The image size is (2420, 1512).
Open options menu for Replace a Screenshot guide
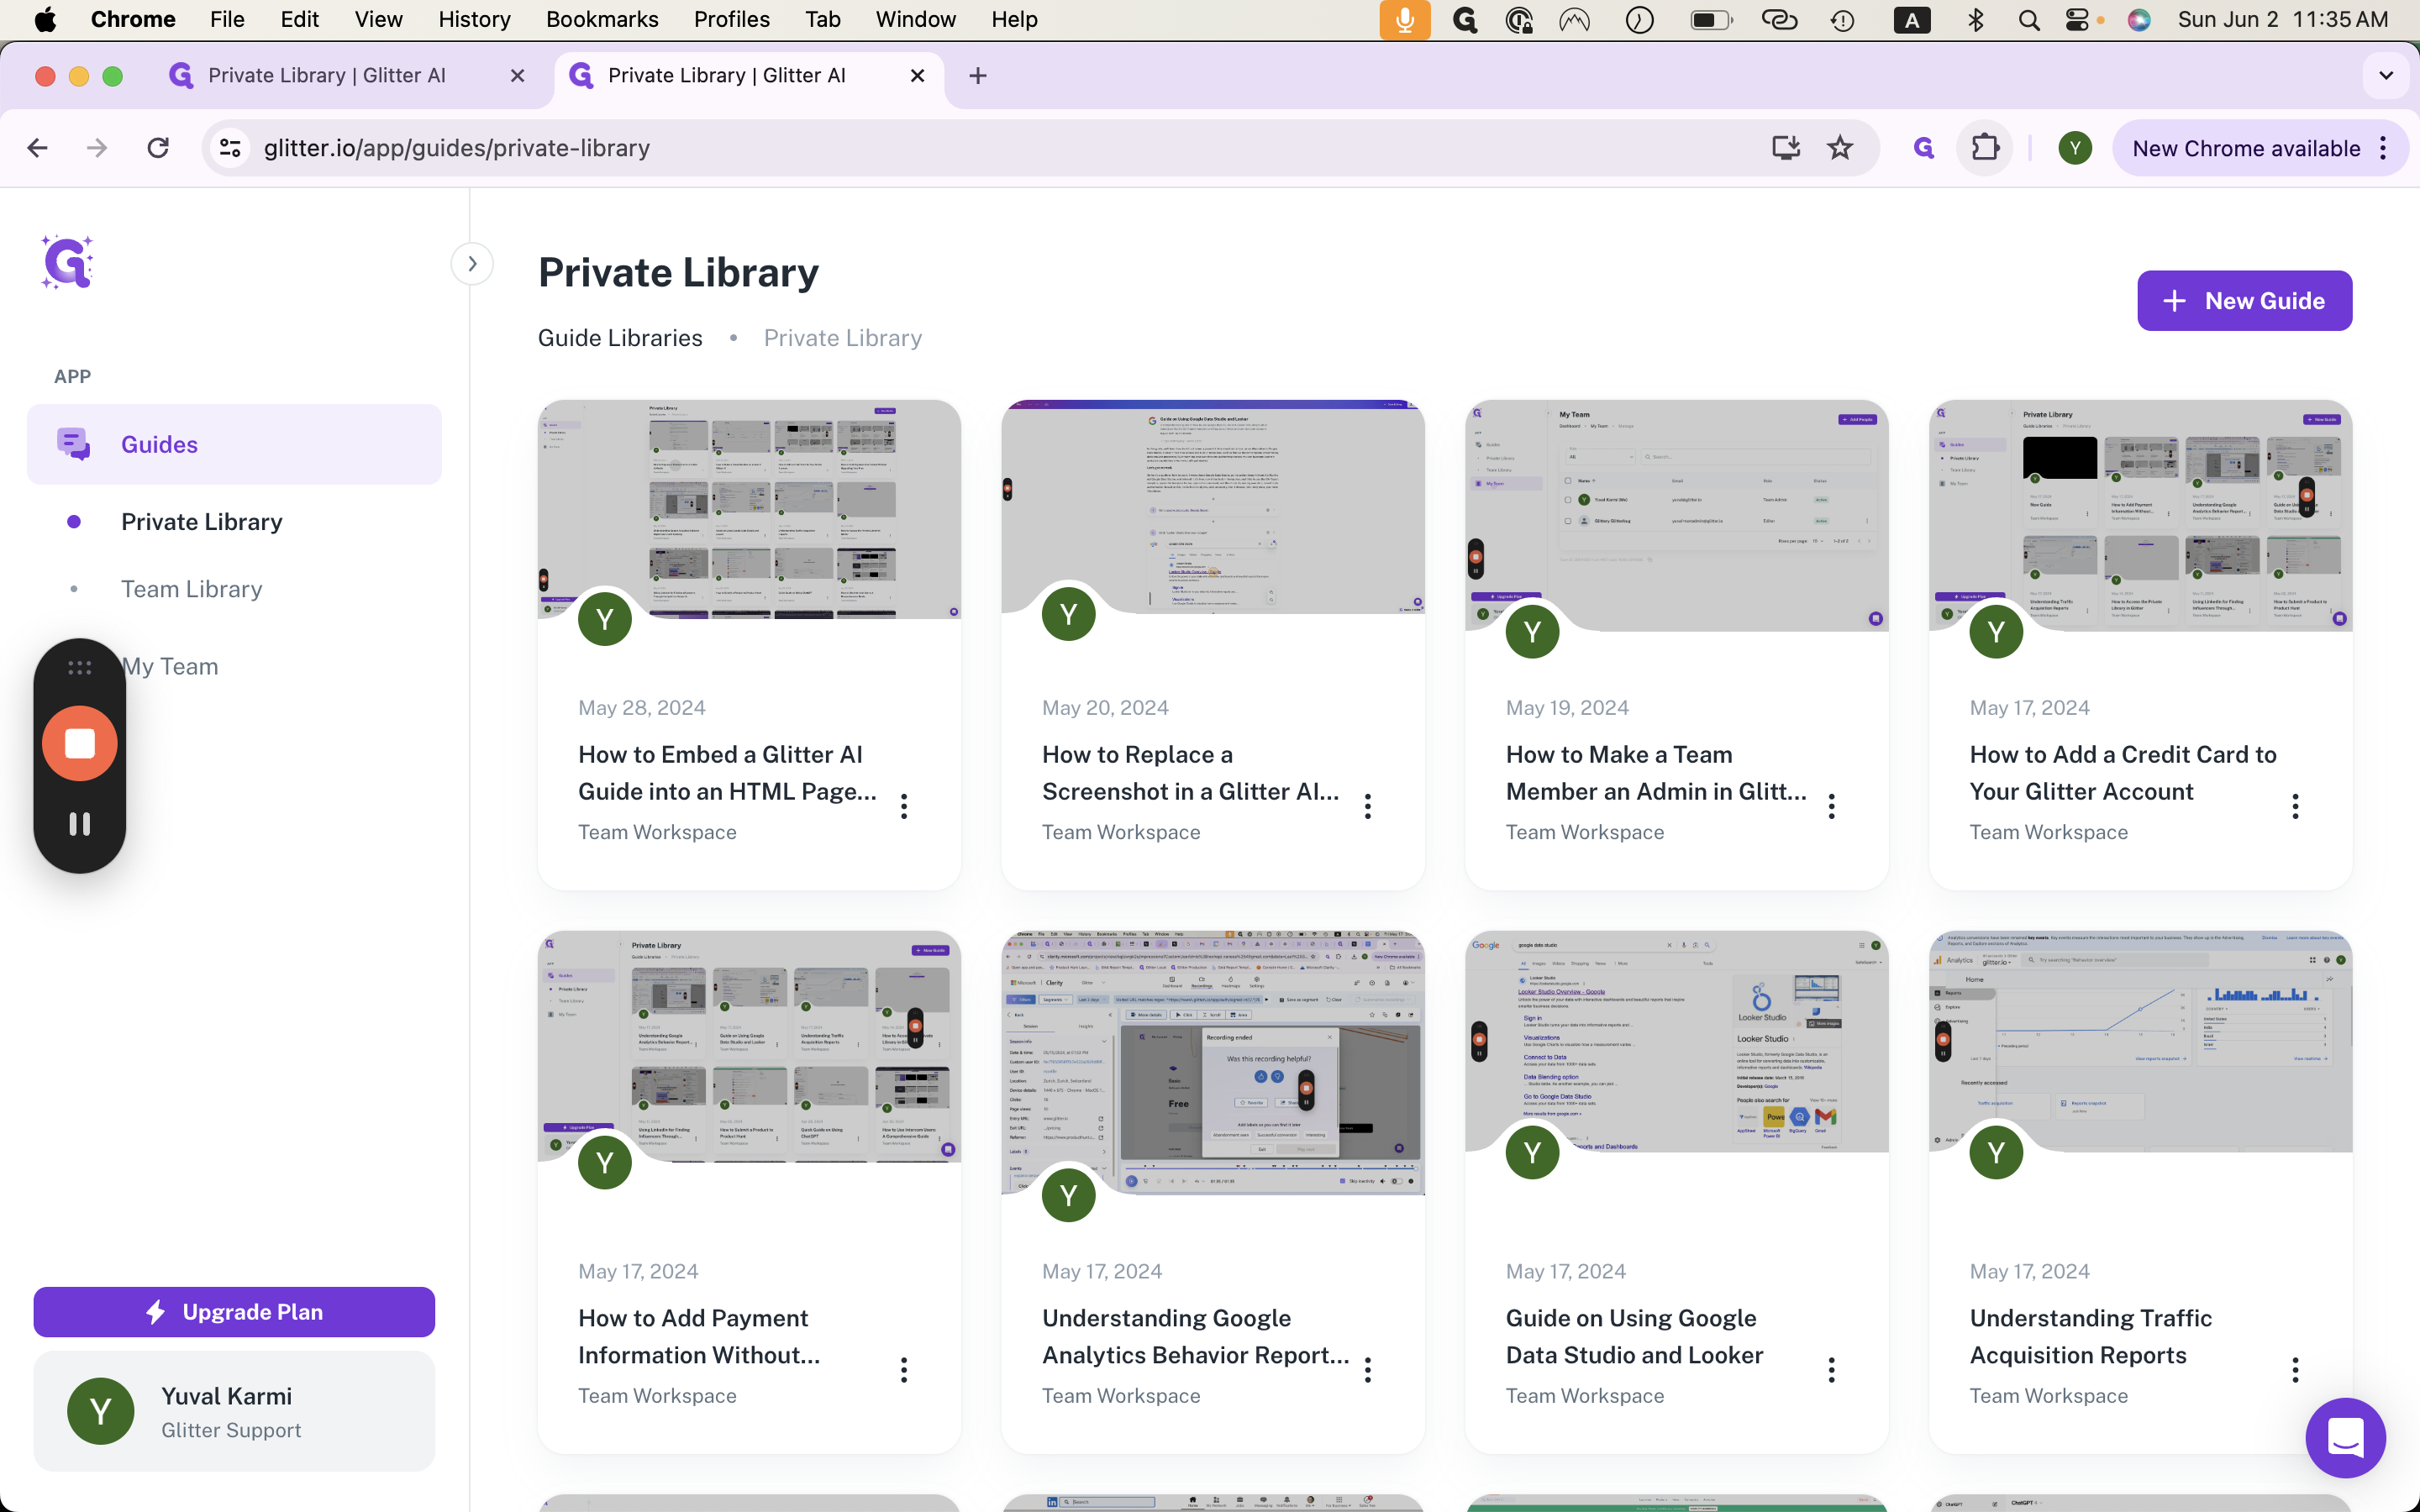pyautogui.click(x=1368, y=806)
